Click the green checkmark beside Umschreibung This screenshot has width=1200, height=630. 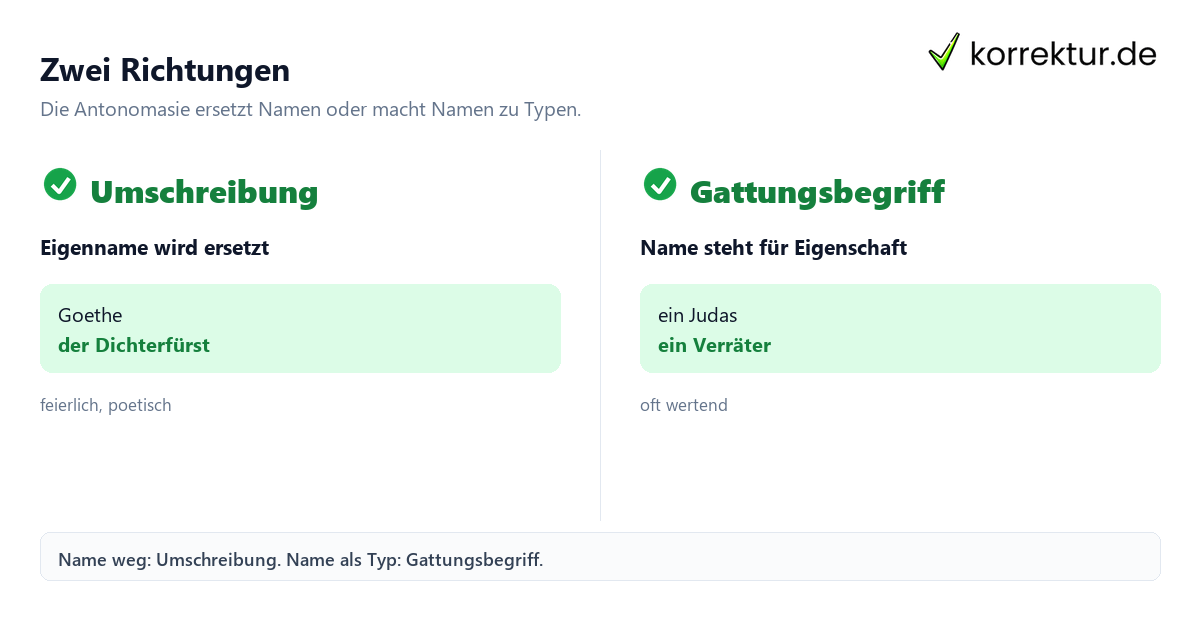(x=60, y=184)
